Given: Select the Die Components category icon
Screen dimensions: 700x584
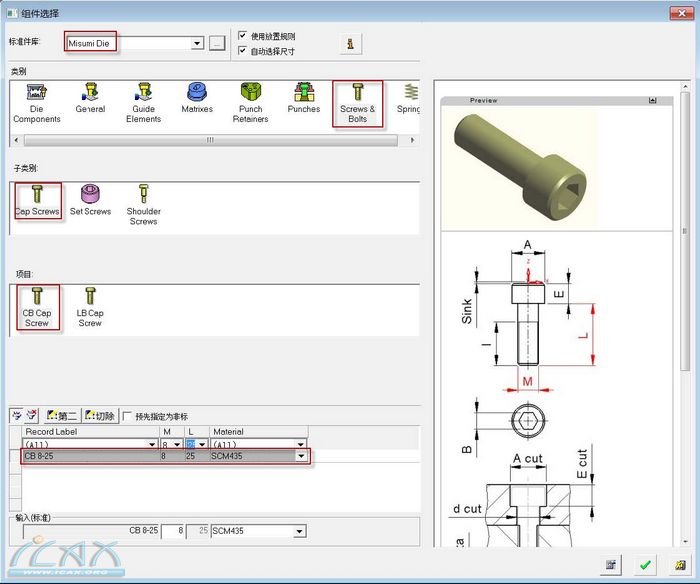Looking at the screenshot, I should [37, 101].
